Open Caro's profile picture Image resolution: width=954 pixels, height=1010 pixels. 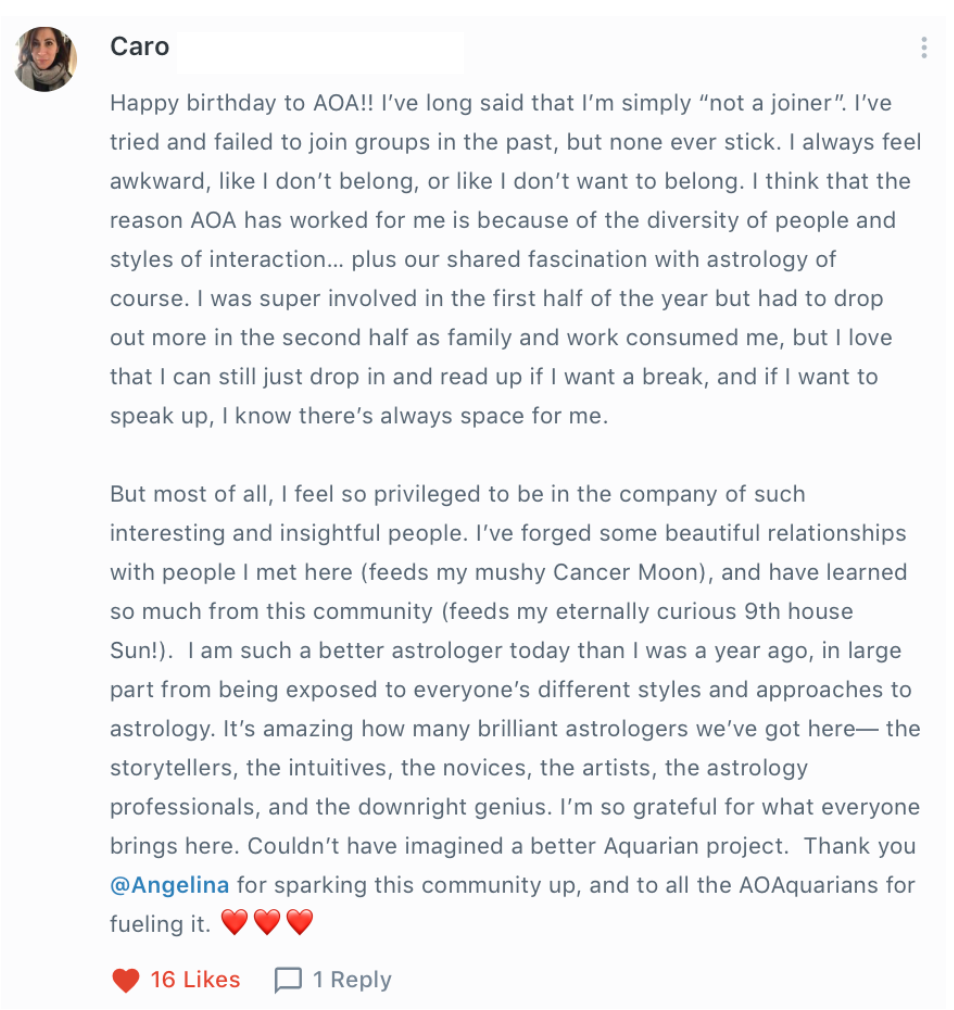point(45,59)
